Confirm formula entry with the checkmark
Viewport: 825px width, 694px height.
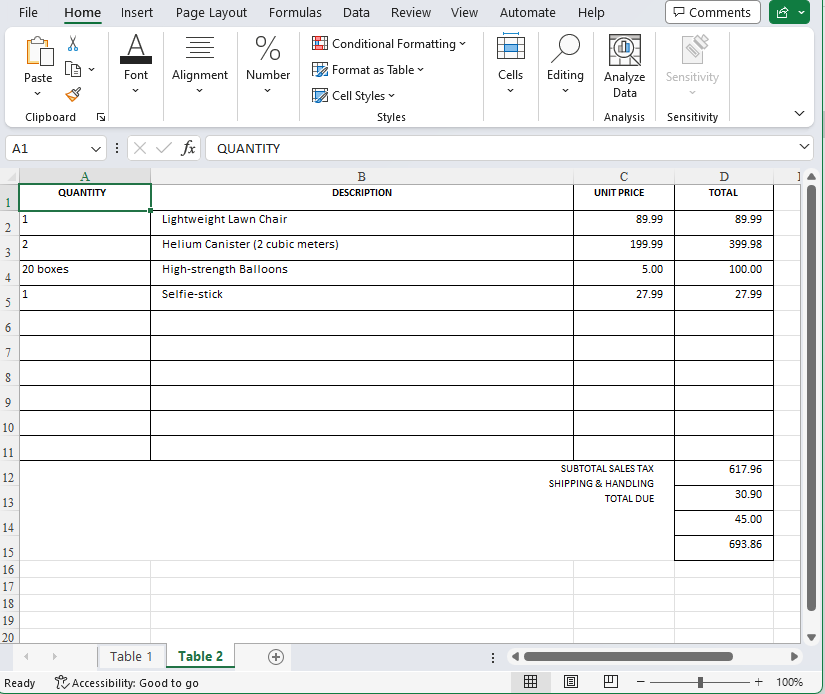coord(162,147)
